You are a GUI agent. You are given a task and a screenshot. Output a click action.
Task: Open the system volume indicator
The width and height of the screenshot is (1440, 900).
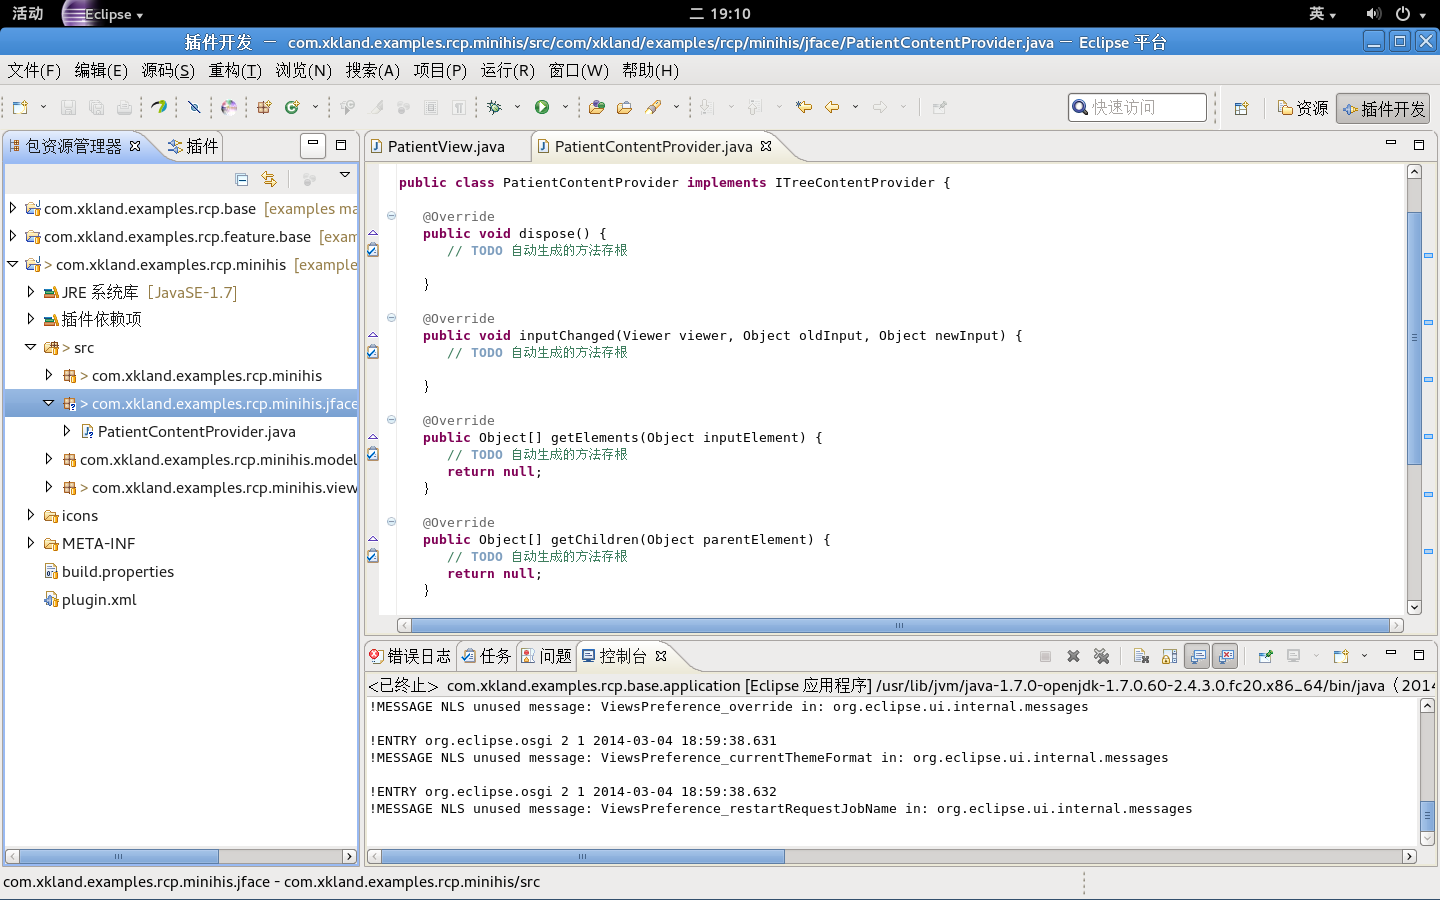(x=1373, y=14)
